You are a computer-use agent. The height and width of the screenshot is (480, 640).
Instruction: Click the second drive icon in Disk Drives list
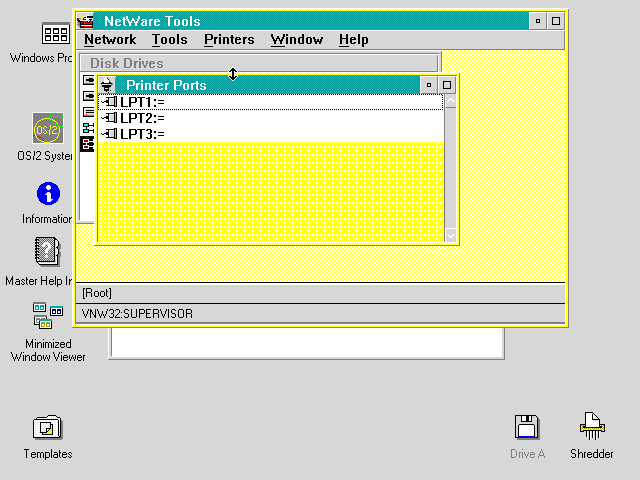(88, 96)
